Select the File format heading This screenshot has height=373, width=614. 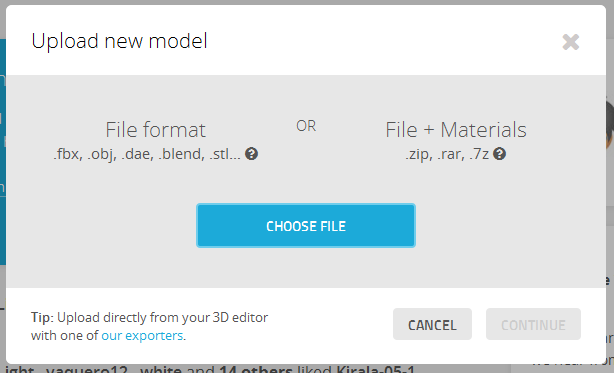(155, 130)
